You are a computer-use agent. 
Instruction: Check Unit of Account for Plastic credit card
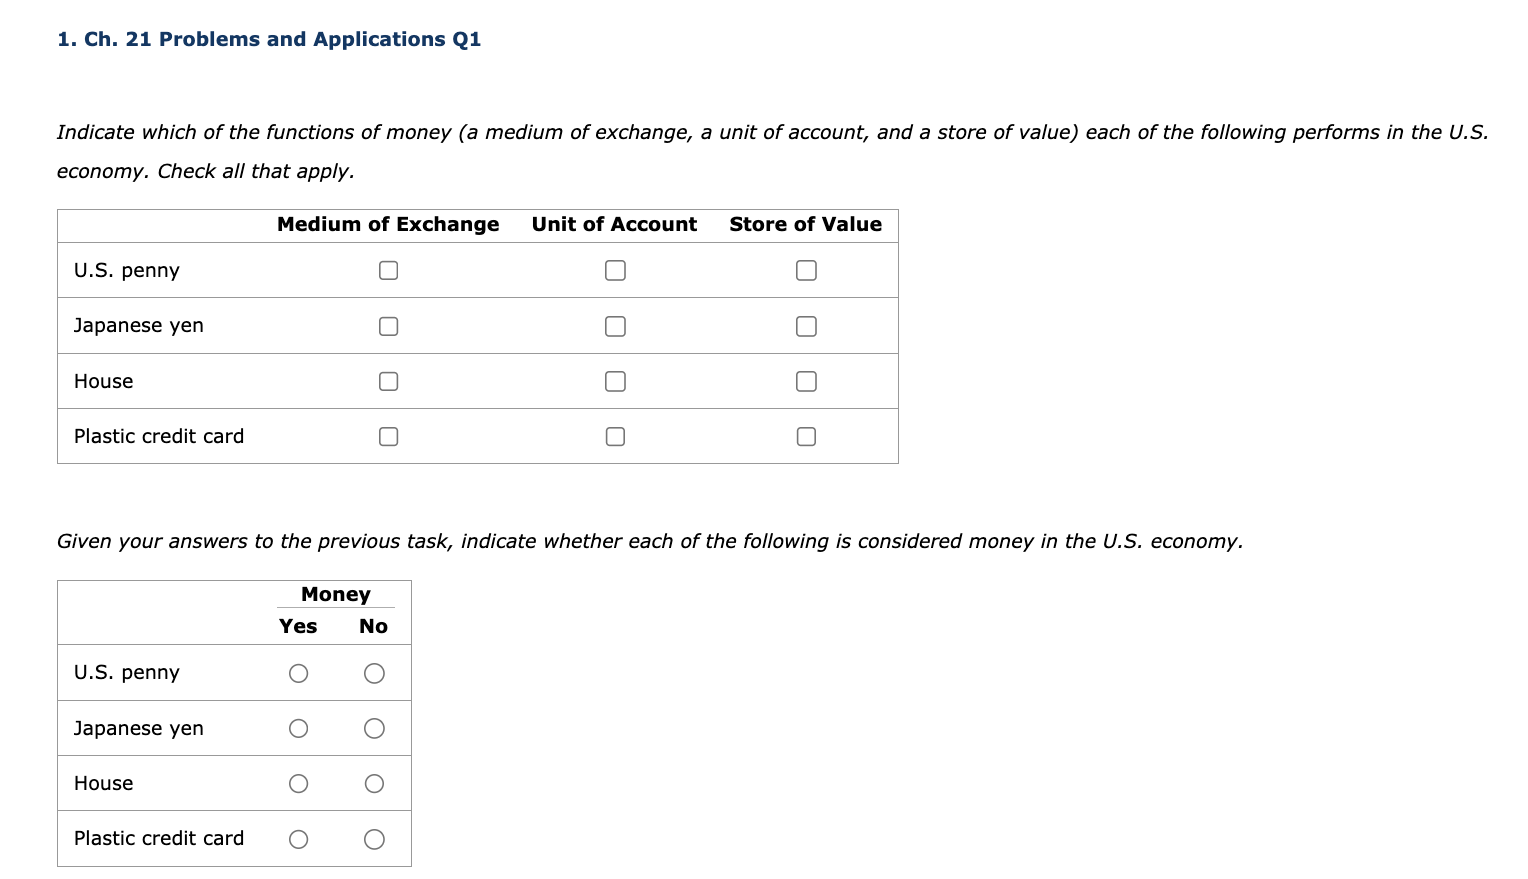pyautogui.click(x=615, y=436)
